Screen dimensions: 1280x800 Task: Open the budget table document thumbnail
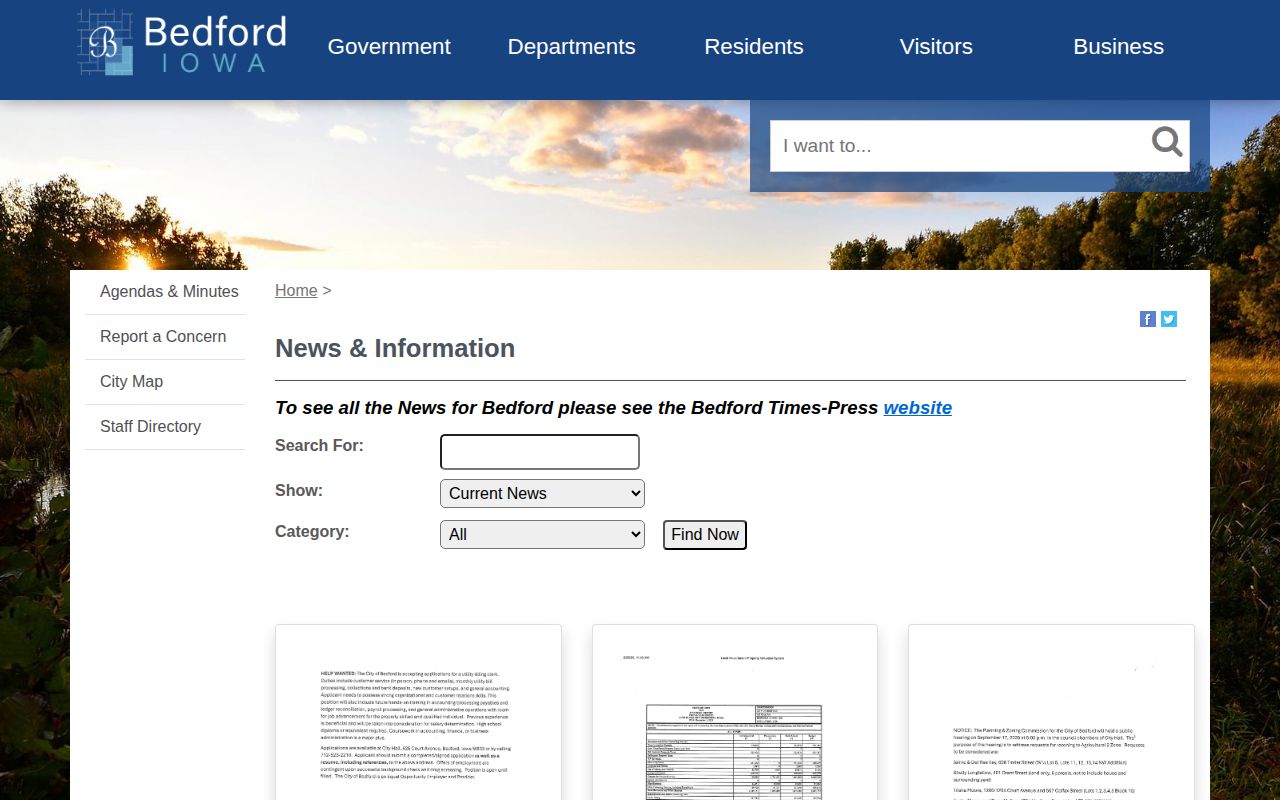pyautogui.click(x=735, y=712)
